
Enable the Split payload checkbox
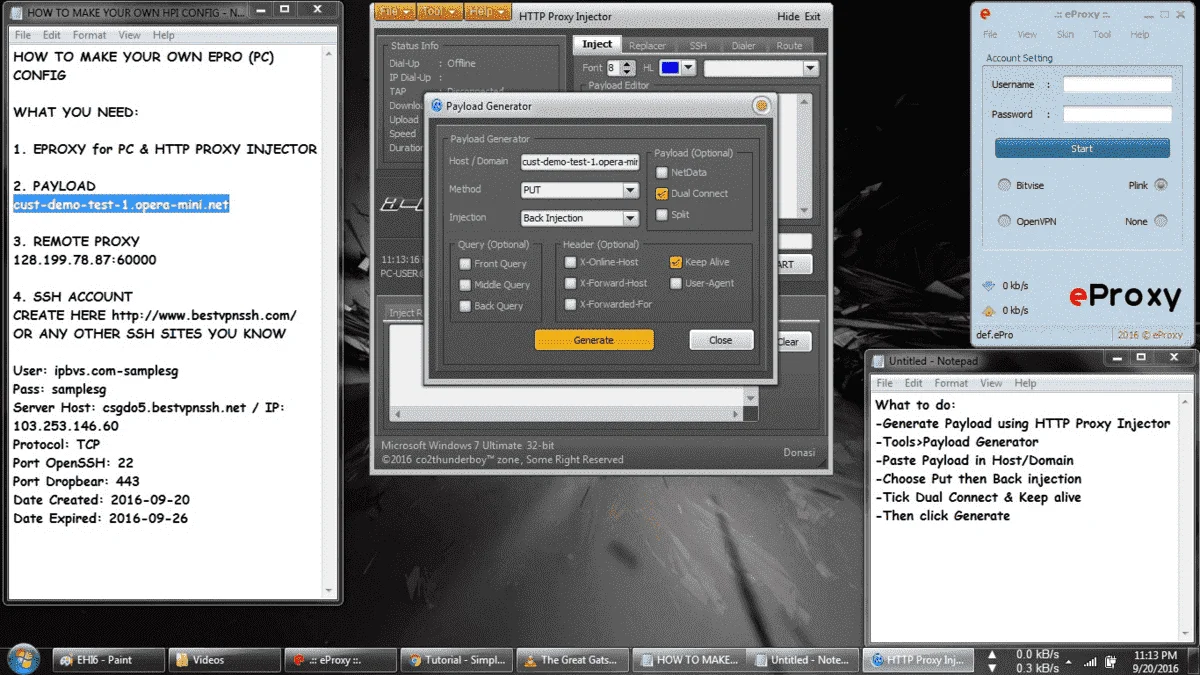662,215
